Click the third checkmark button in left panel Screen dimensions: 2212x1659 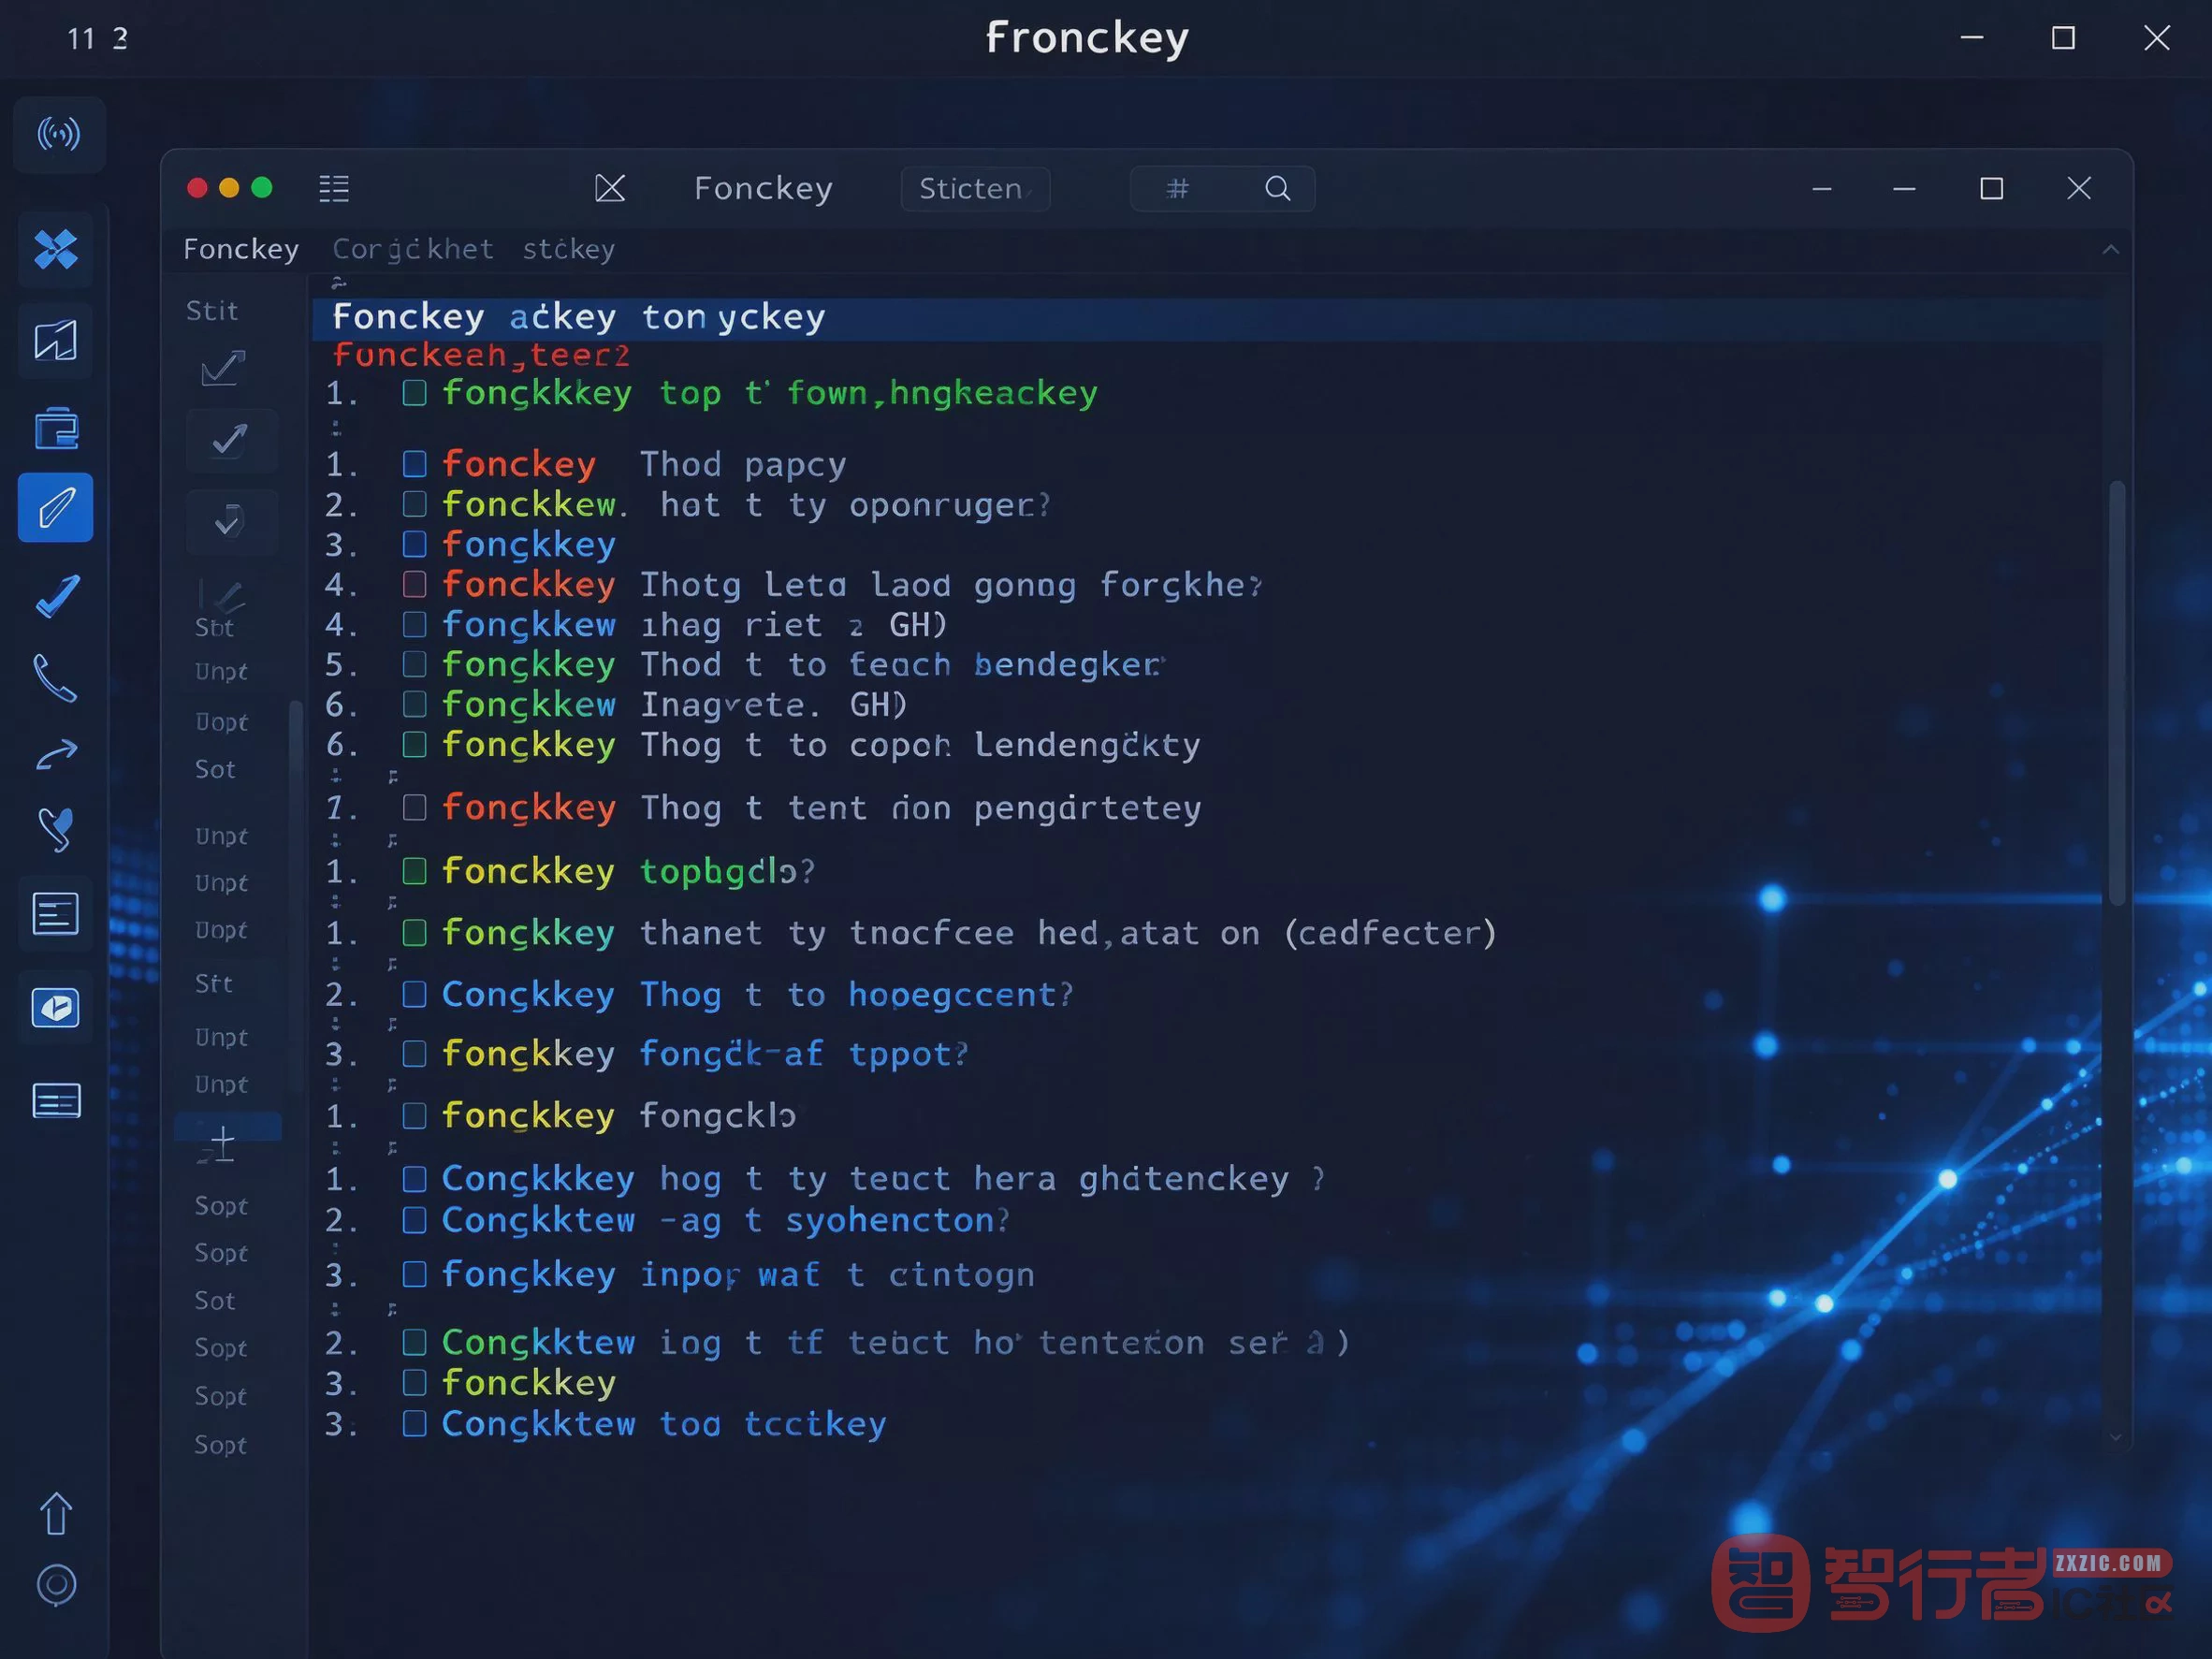pos(231,521)
